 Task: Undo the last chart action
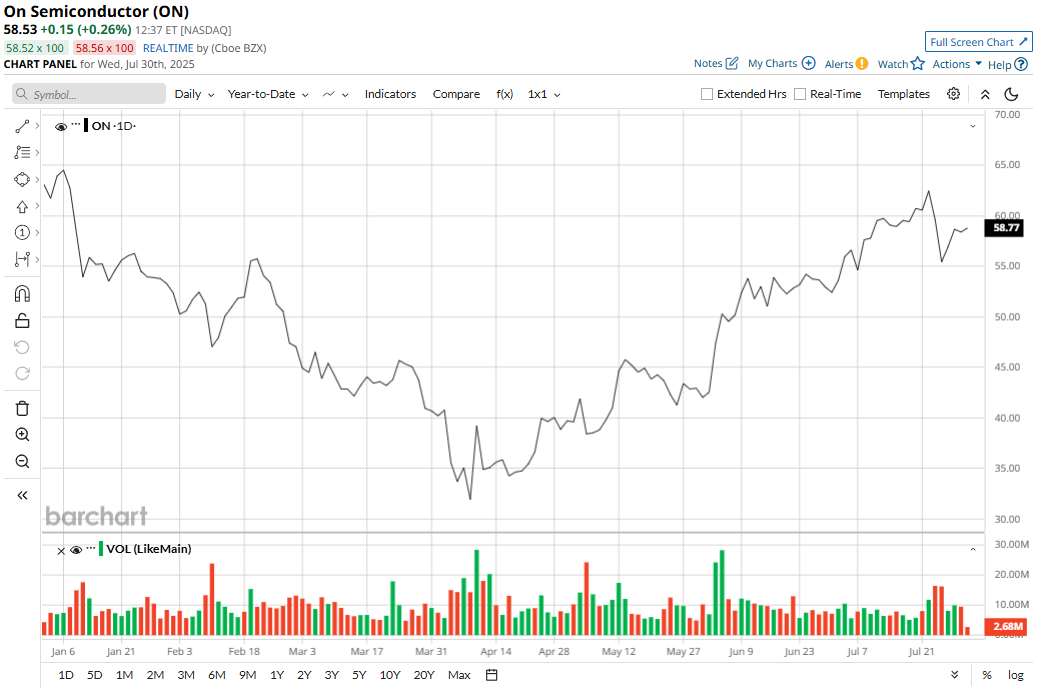22,347
